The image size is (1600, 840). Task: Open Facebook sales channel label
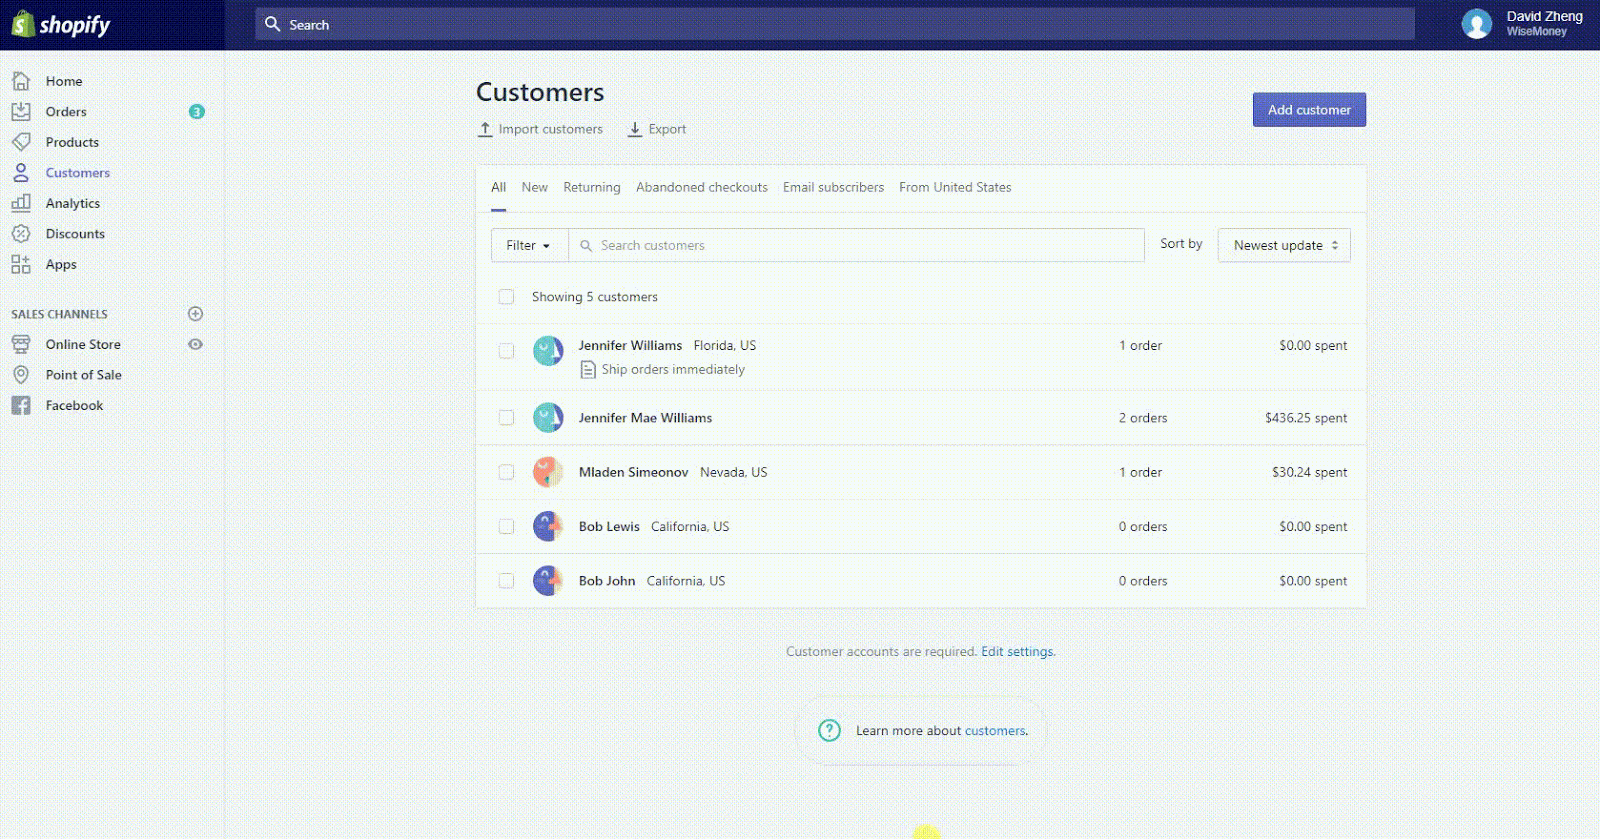coord(75,405)
